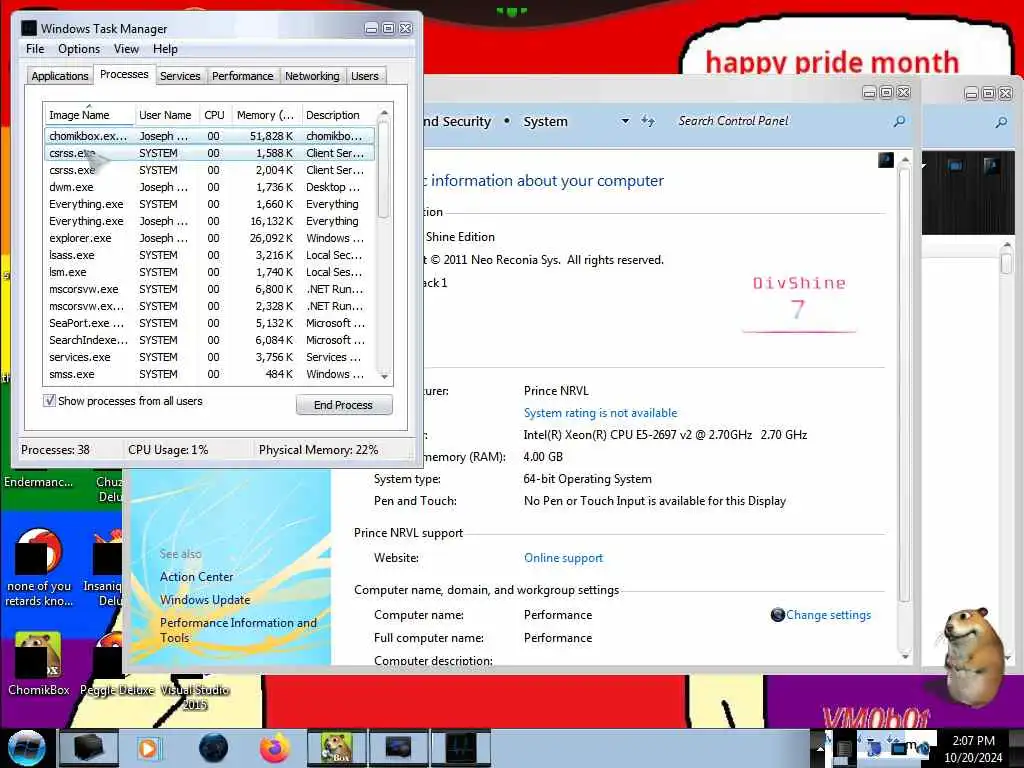This screenshot has height=768, width=1024.
Task: Open the Windows Start orb
Action: (26, 748)
